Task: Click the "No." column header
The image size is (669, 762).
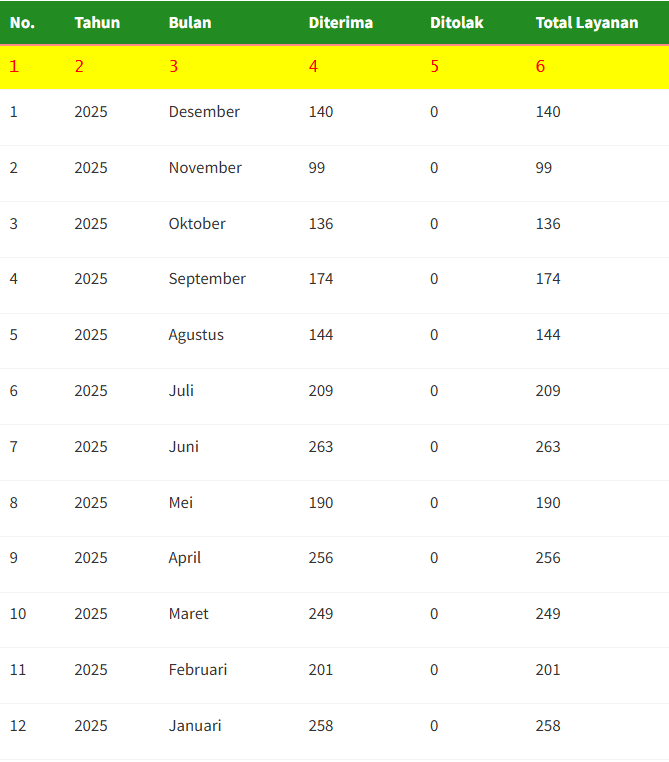Action: click(x=22, y=22)
